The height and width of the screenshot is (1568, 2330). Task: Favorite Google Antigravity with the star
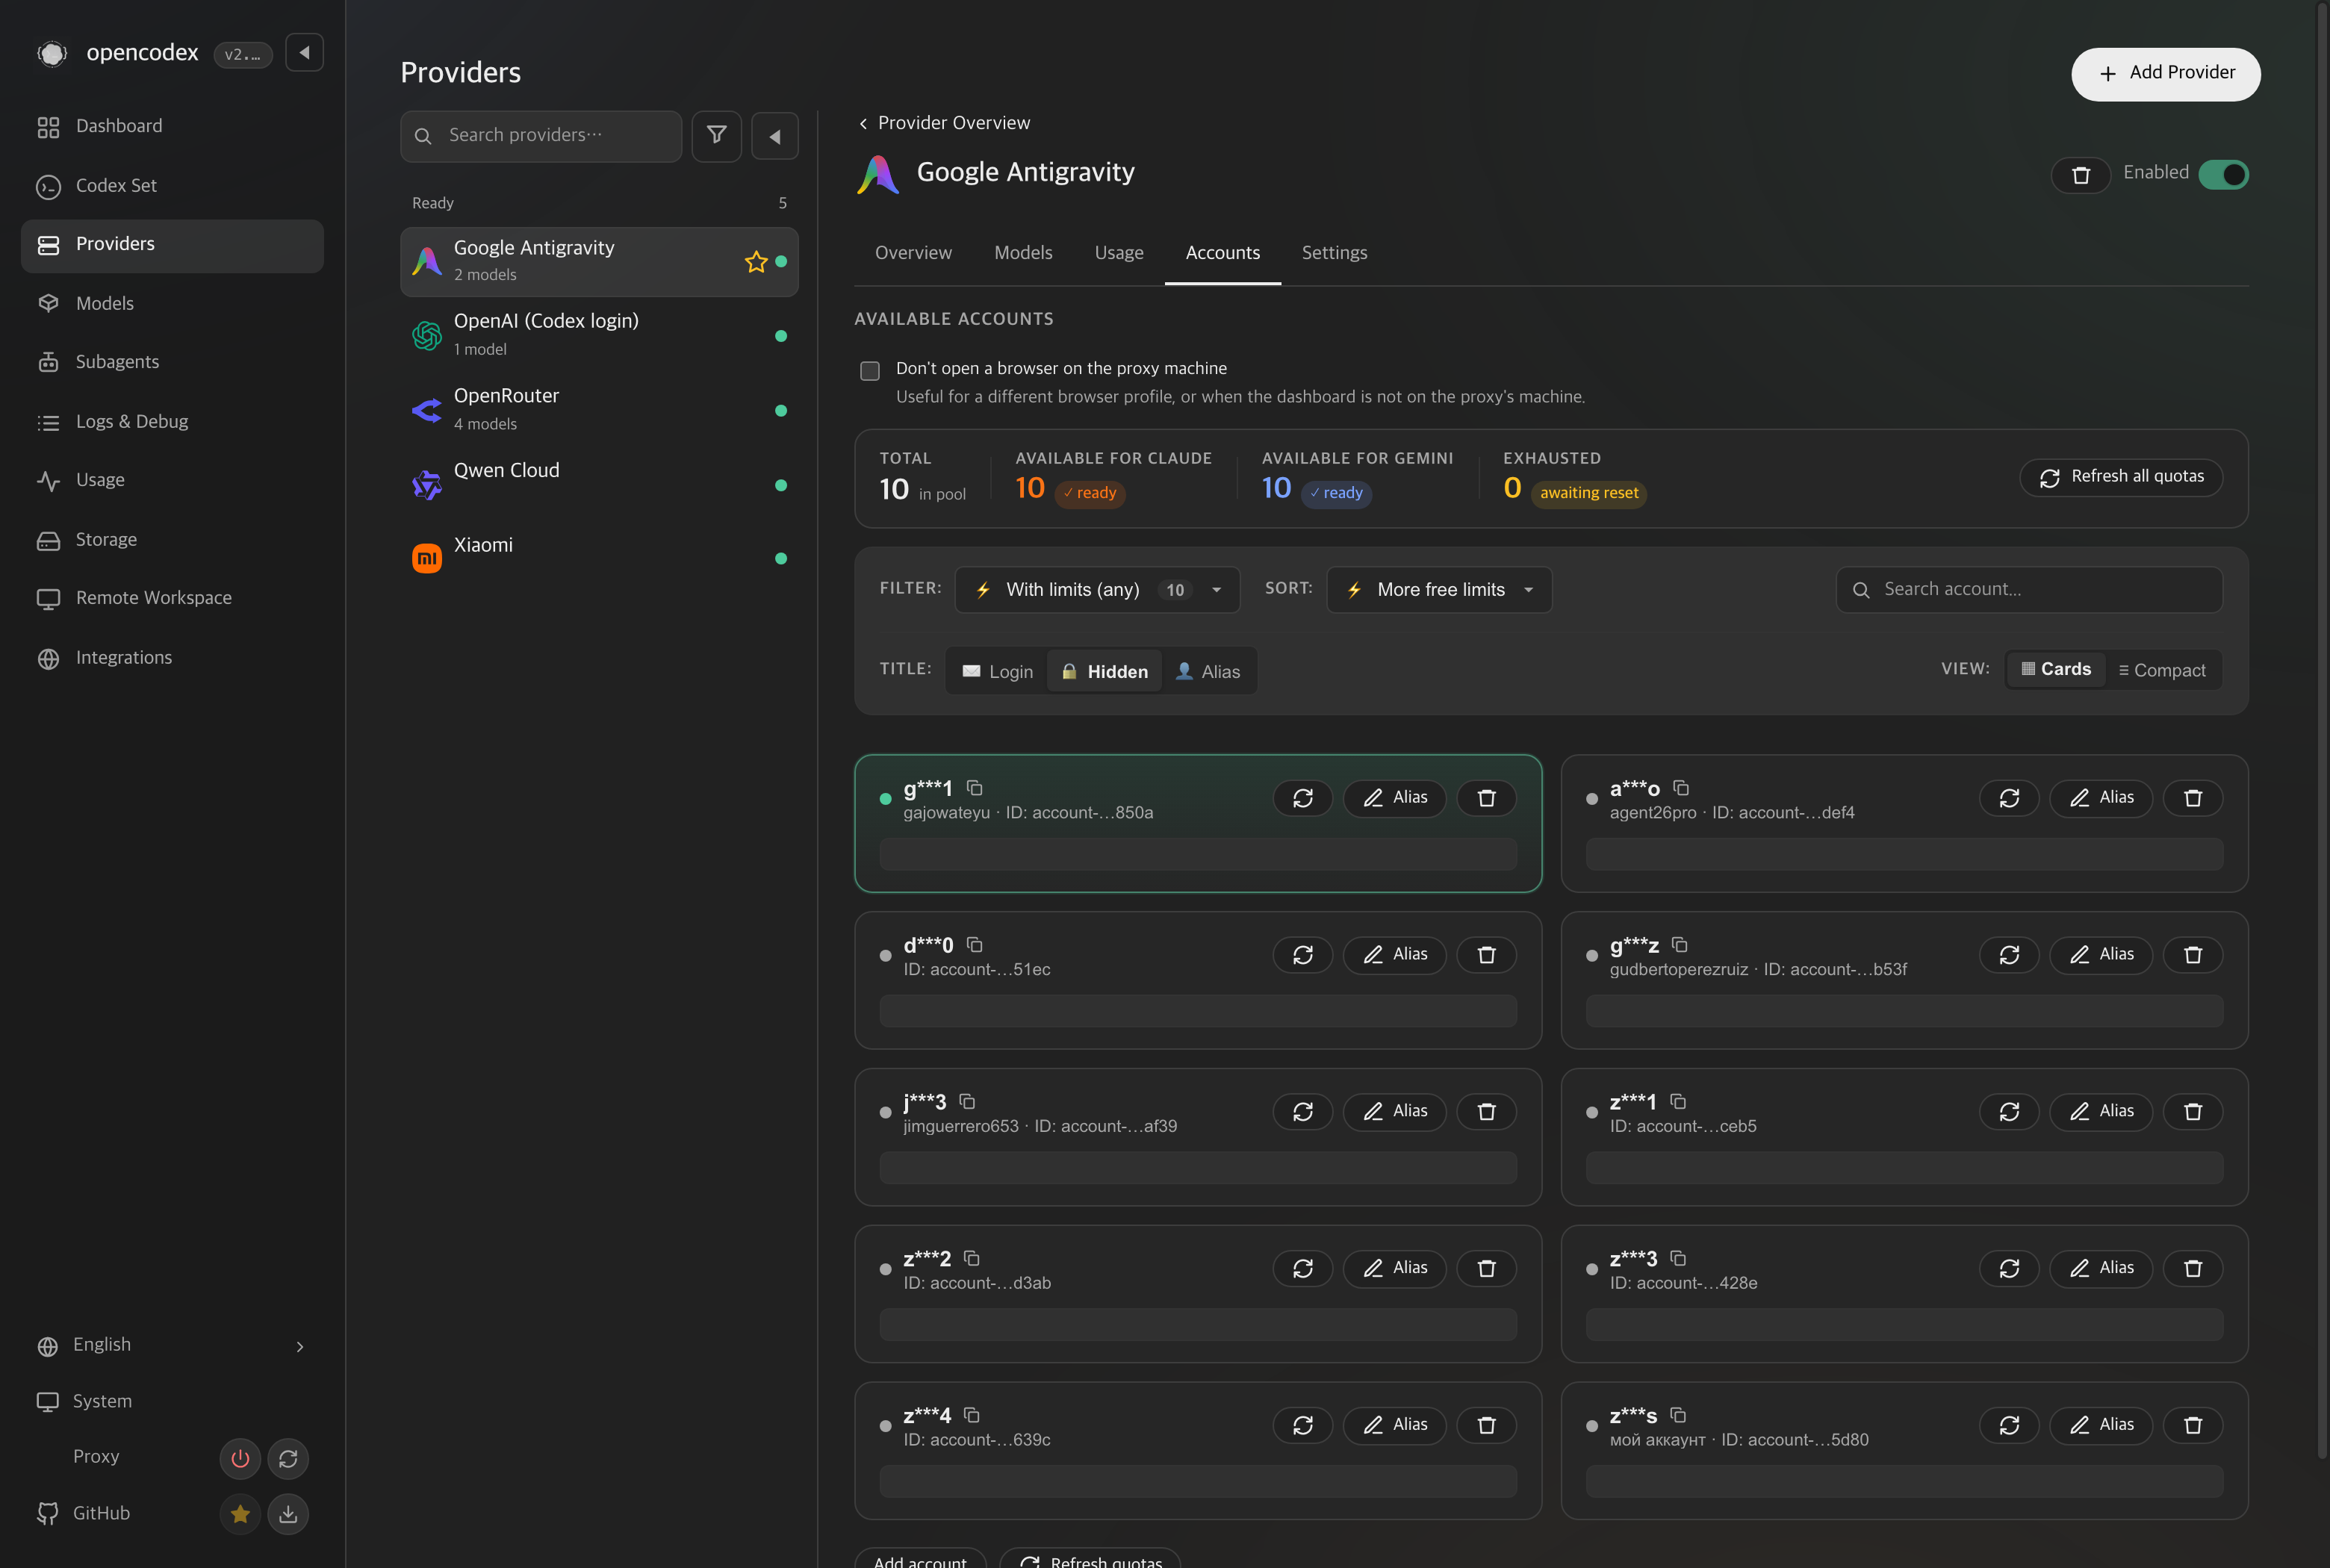point(756,262)
